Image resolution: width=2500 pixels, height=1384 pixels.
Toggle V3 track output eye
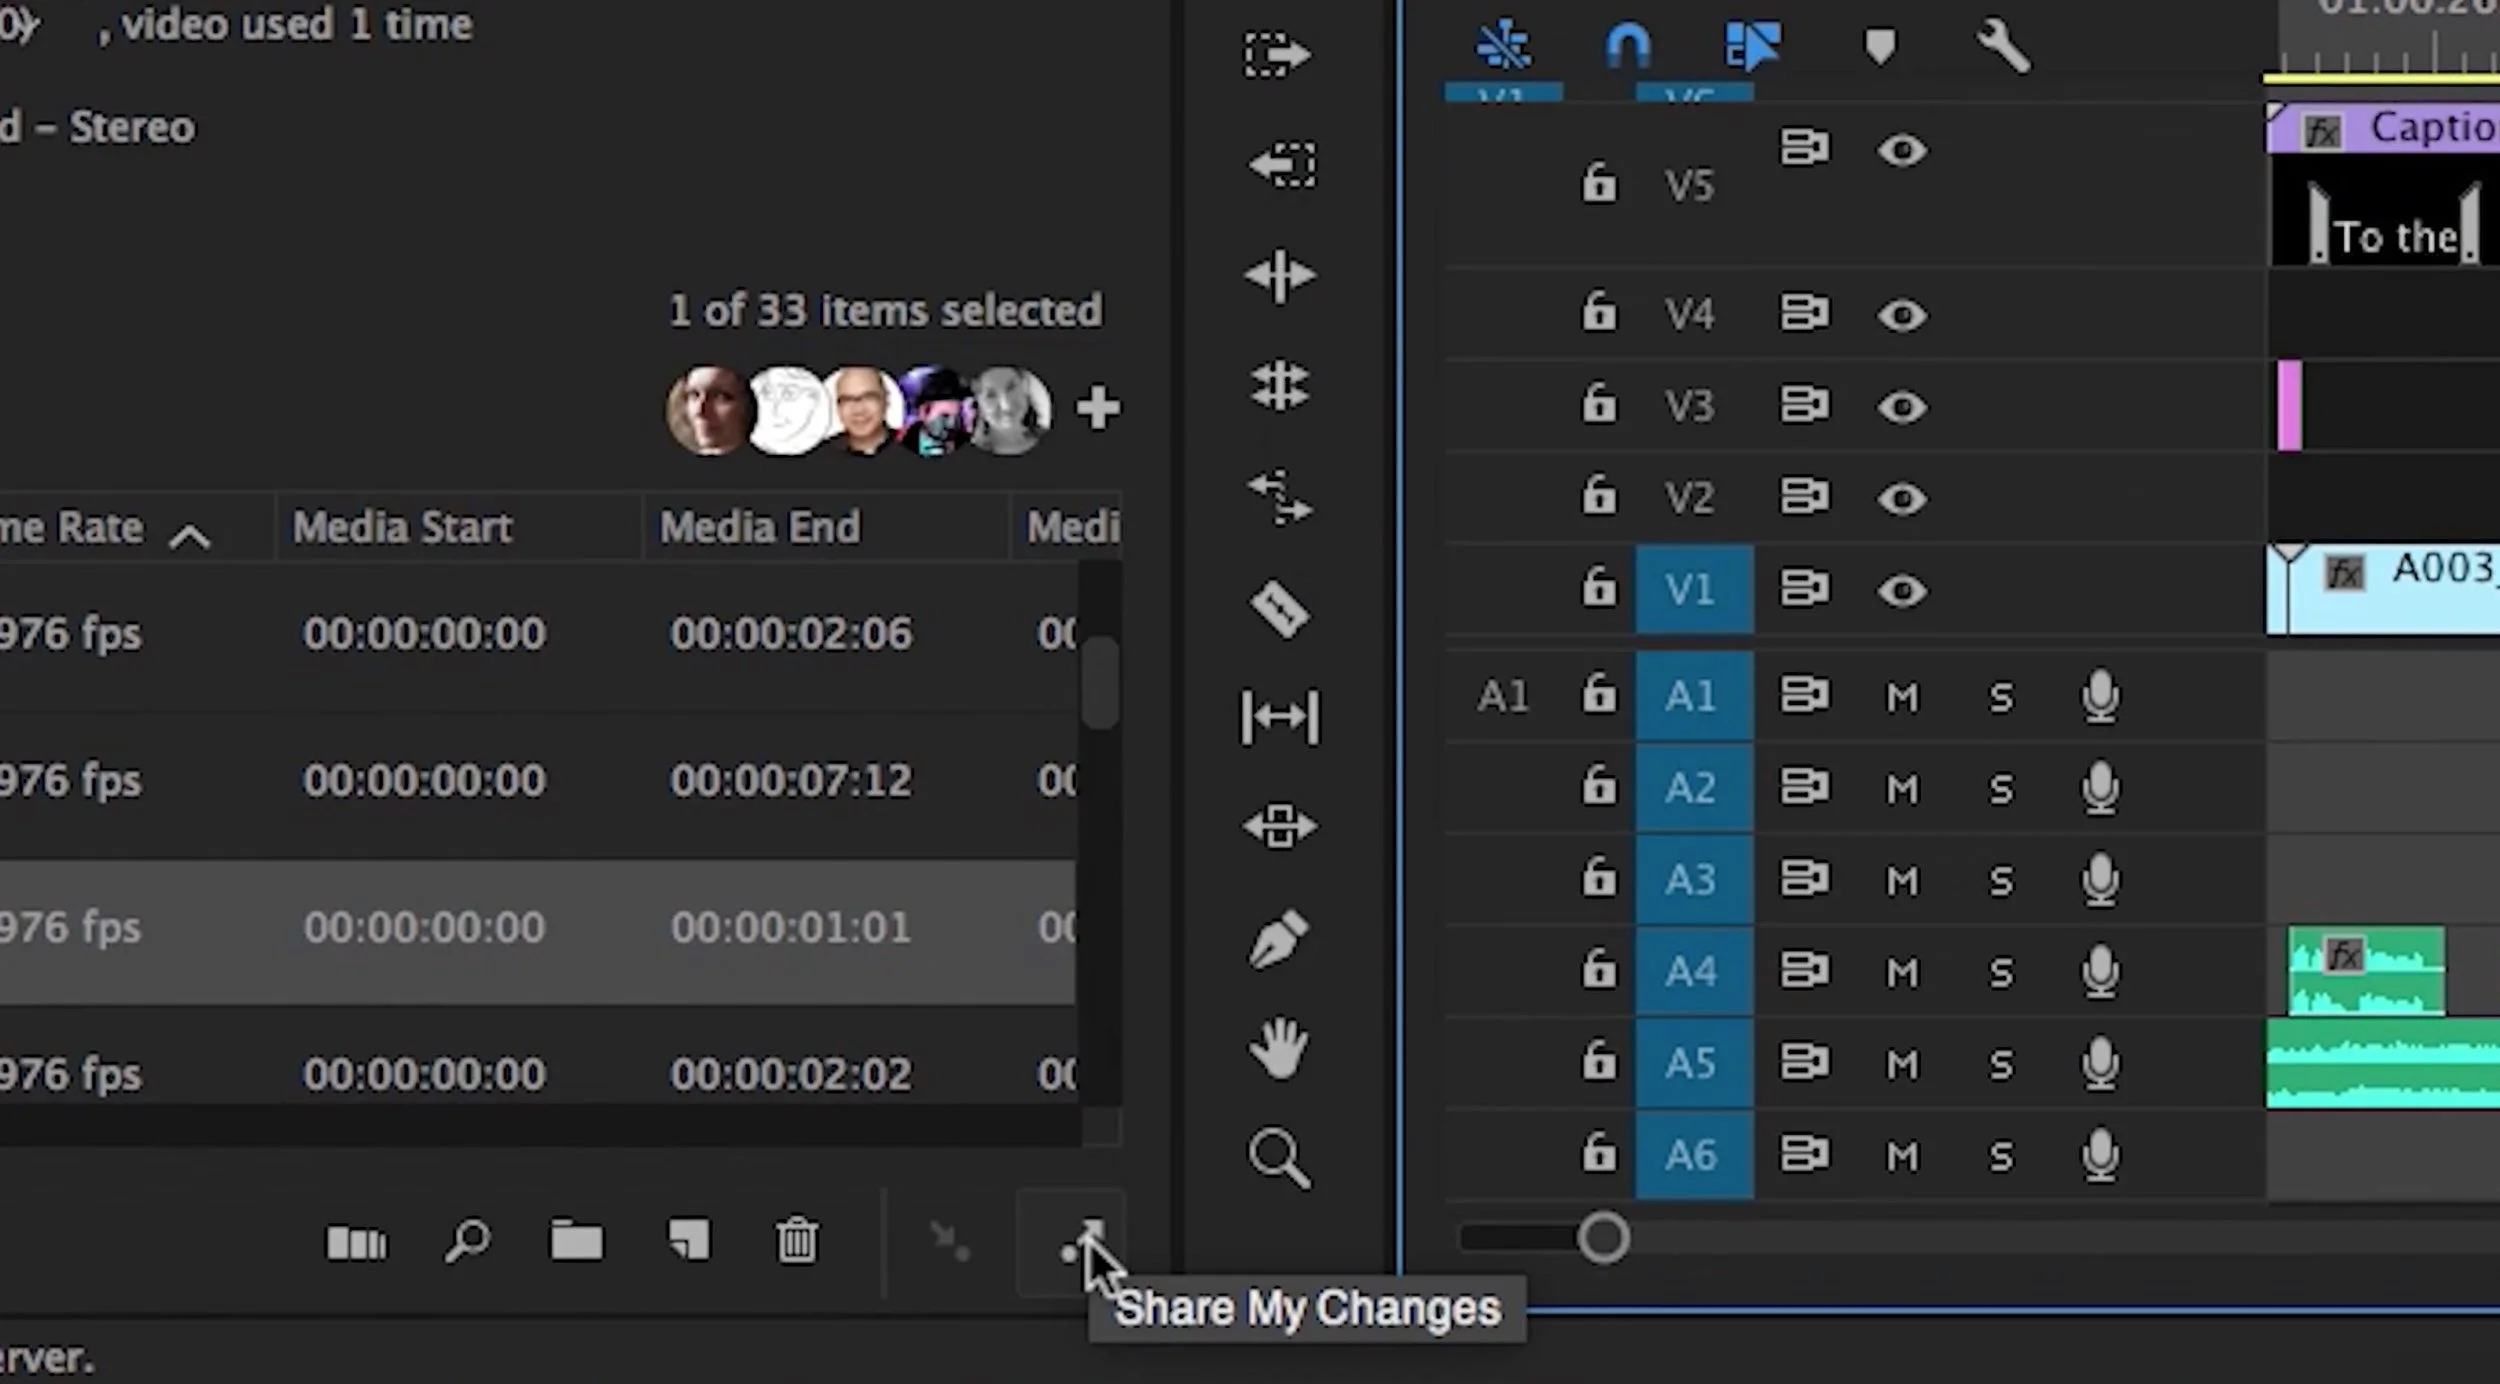coord(1901,407)
